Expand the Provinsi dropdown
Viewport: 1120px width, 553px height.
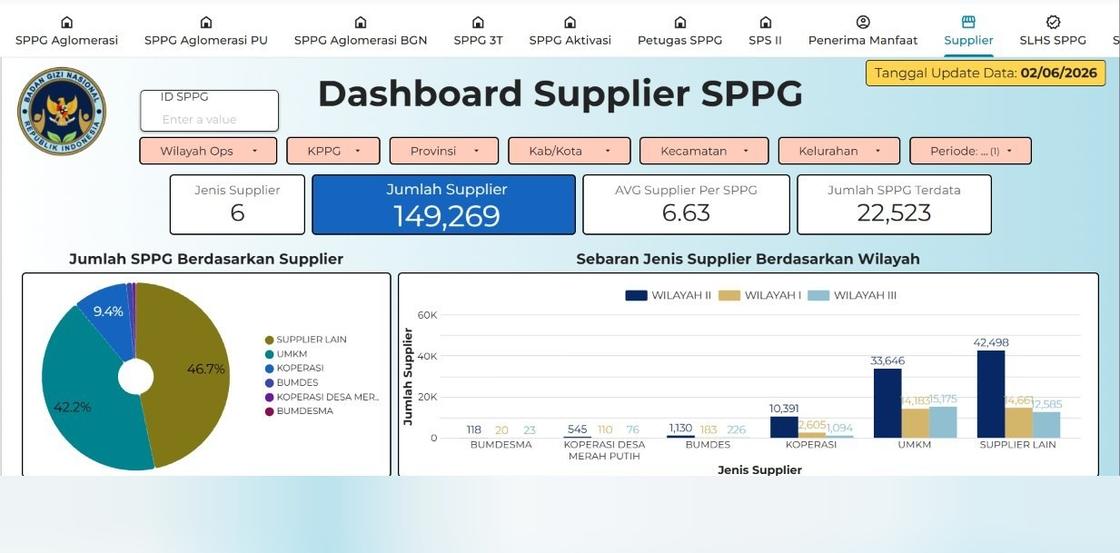(x=444, y=151)
